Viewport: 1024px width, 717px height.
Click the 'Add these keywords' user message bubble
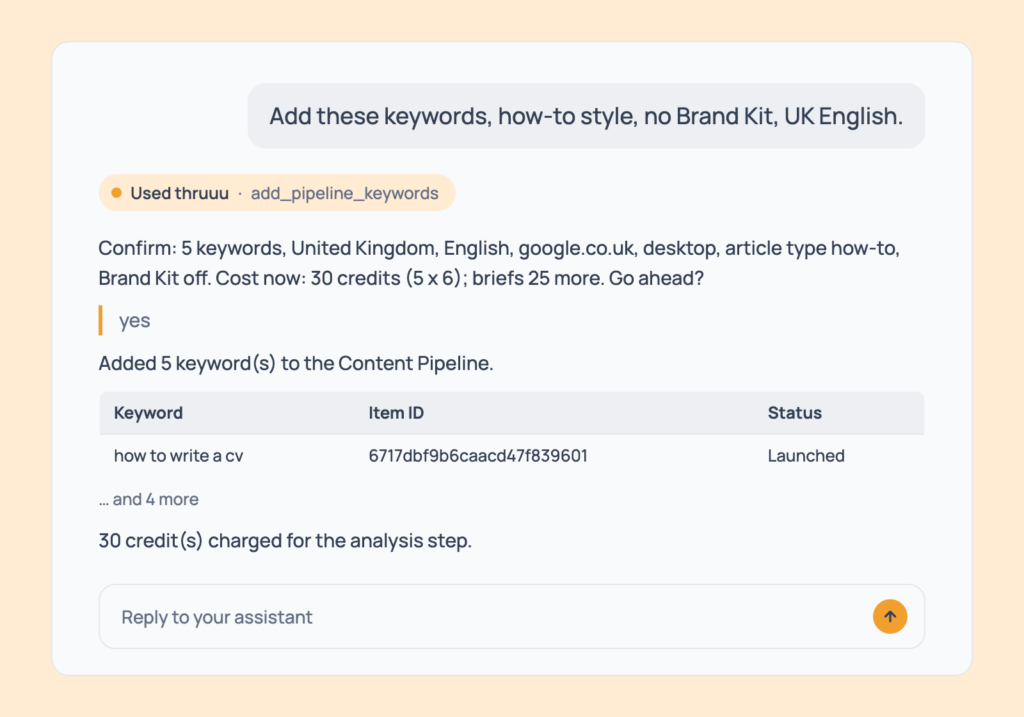(x=586, y=116)
